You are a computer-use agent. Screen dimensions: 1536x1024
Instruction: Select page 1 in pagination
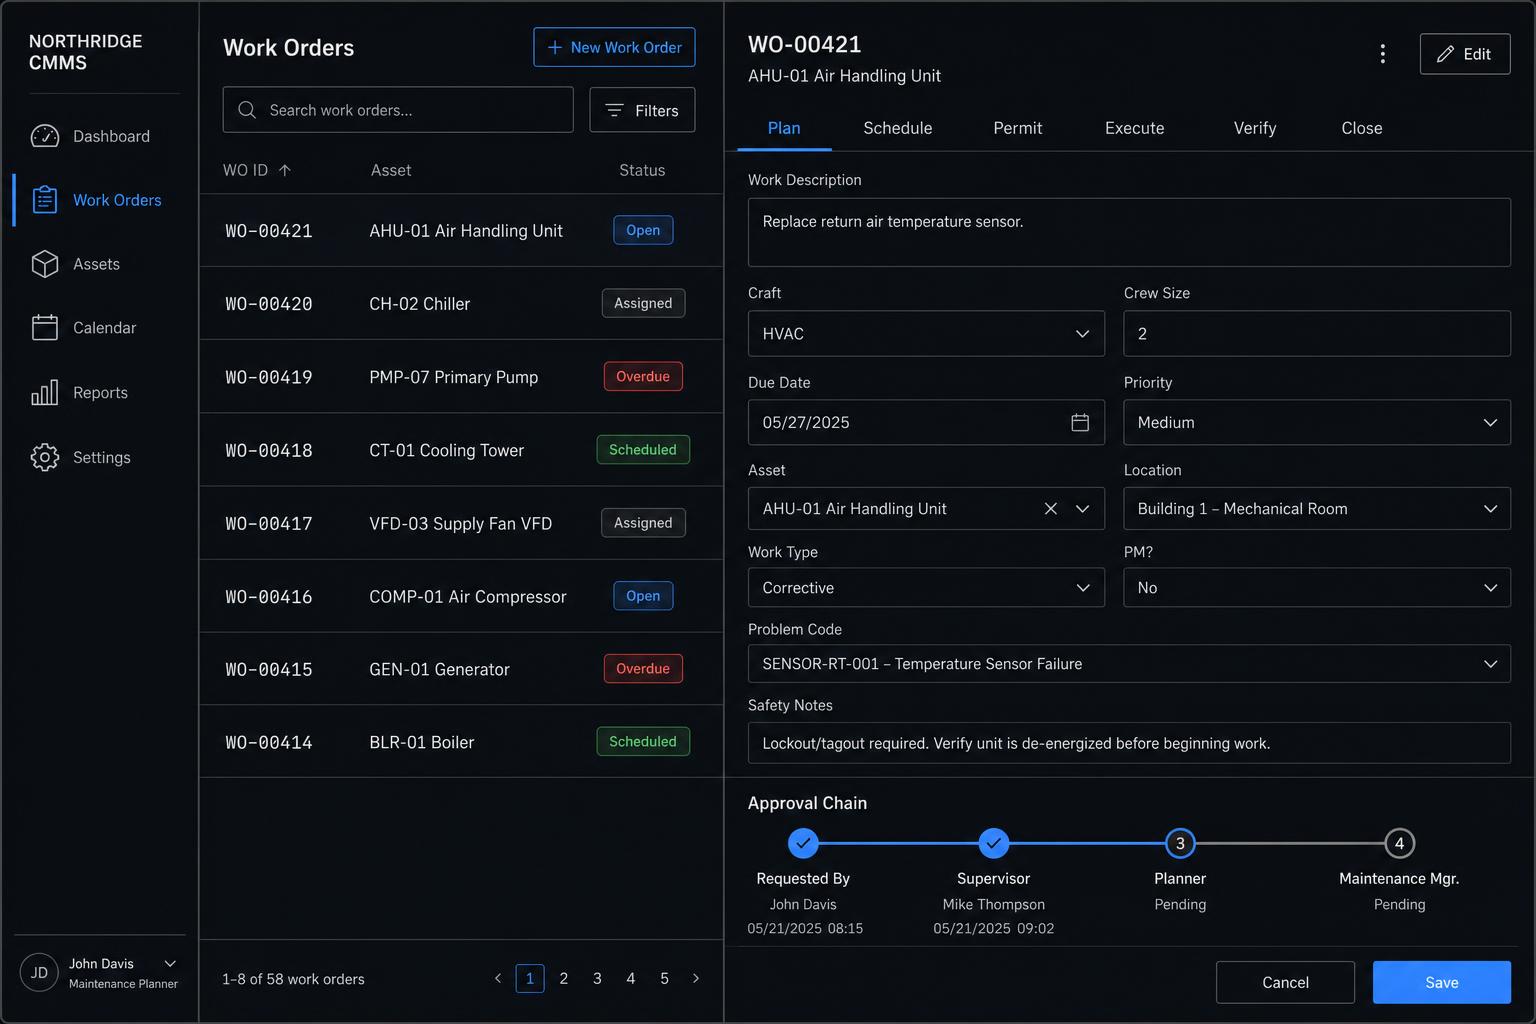530,978
